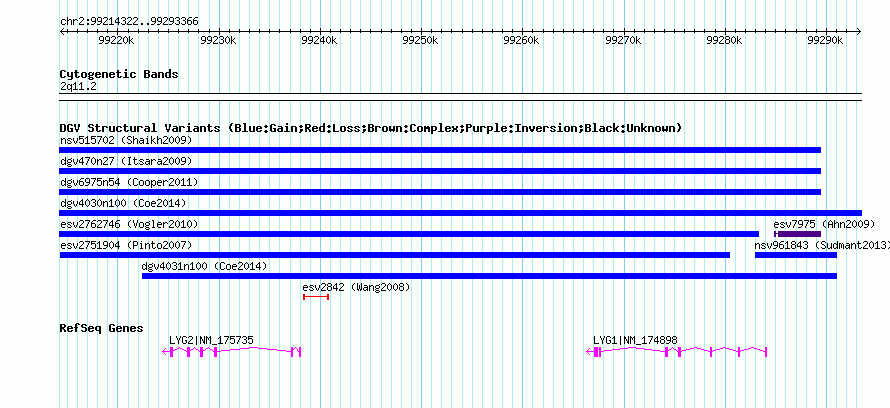Select the 99230k ruler tick label
Viewport: 890px width, 408px height.
tap(219, 40)
